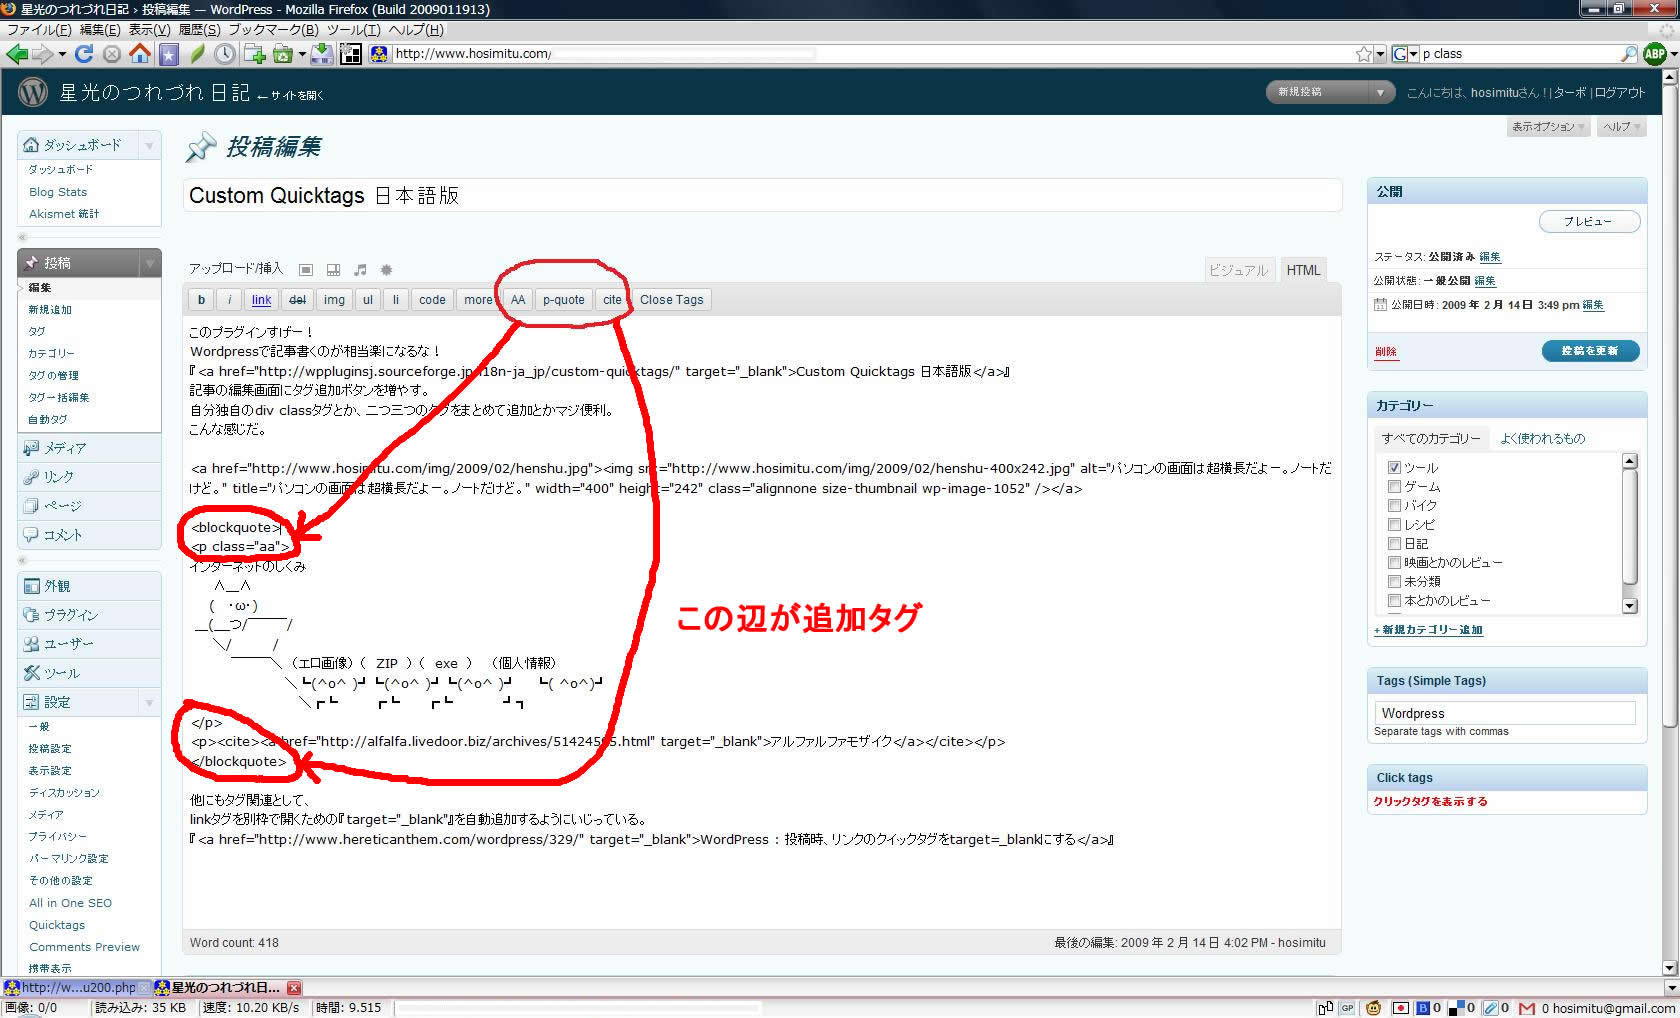Viewport: 1680px width, 1018px height.
Task: Click the category list scrollbar down arrow
Action: [x=1630, y=606]
